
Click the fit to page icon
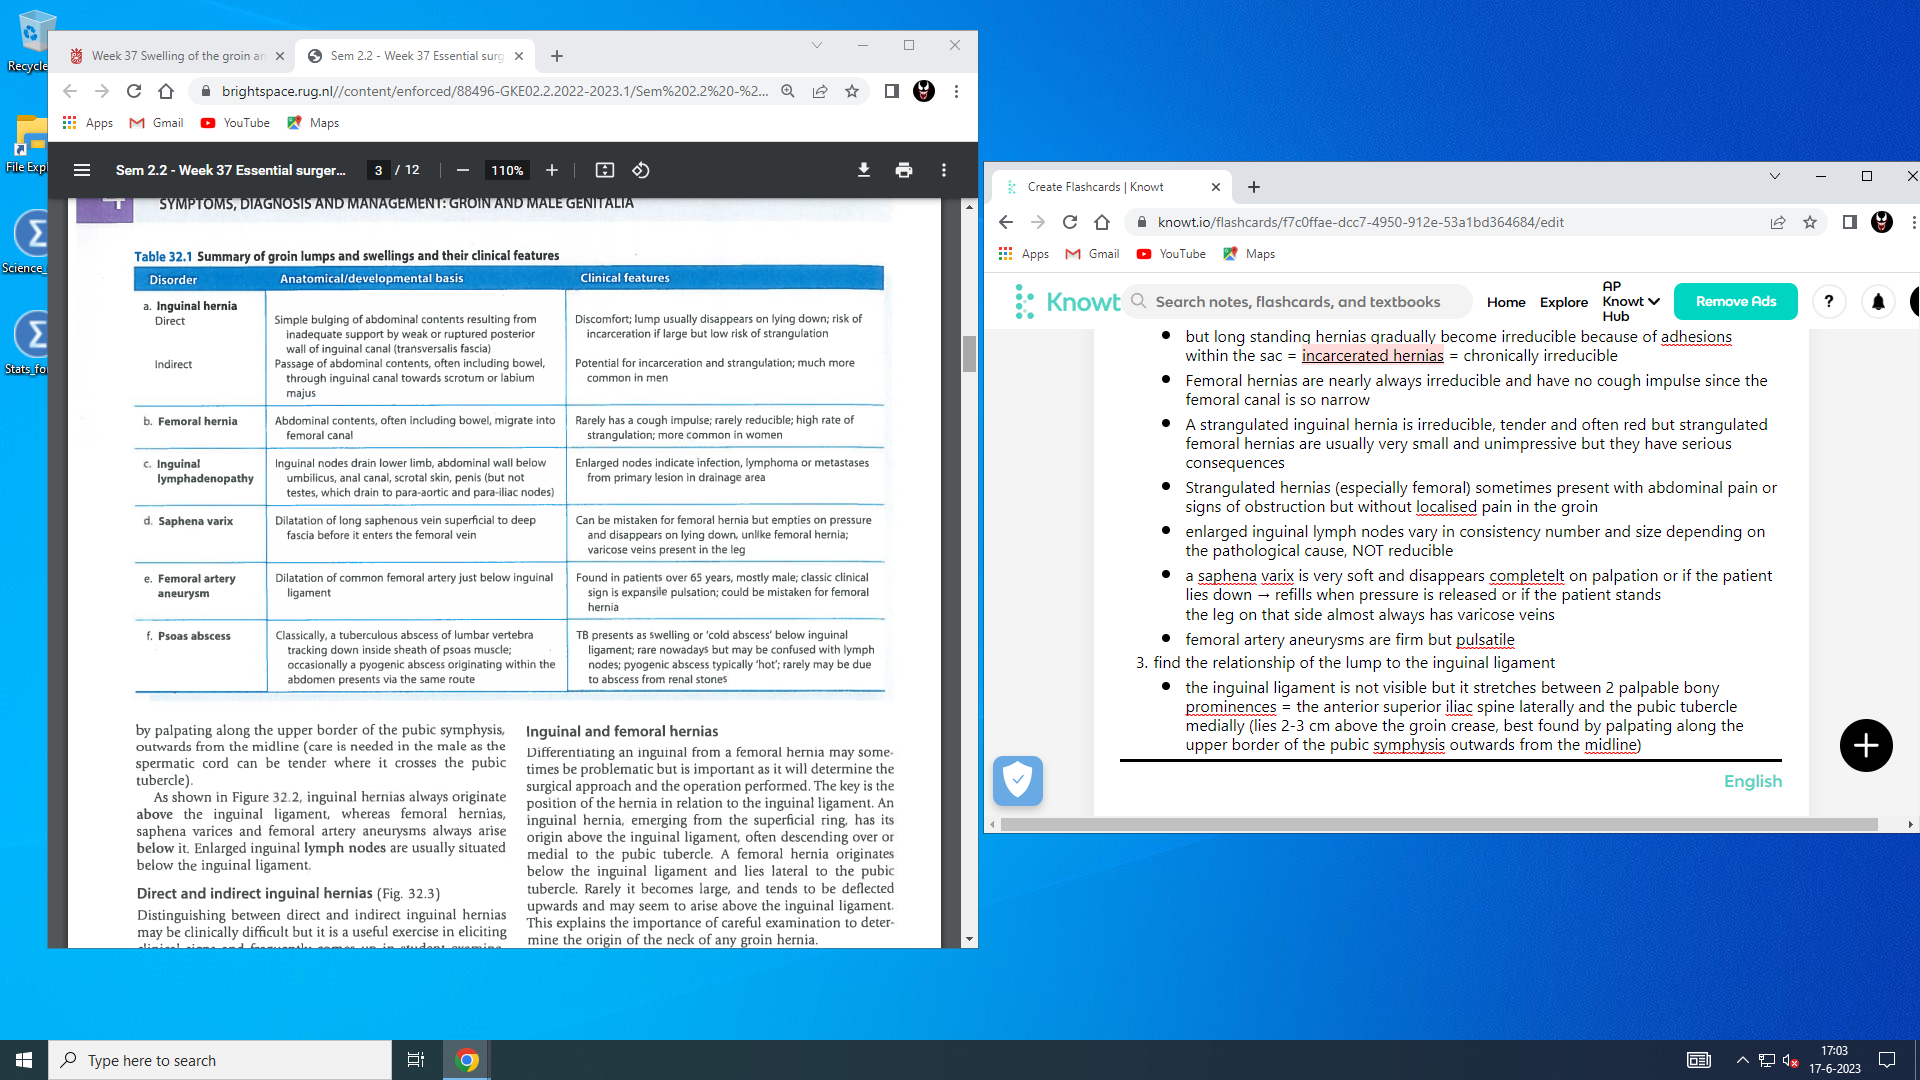tap(605, 170)
